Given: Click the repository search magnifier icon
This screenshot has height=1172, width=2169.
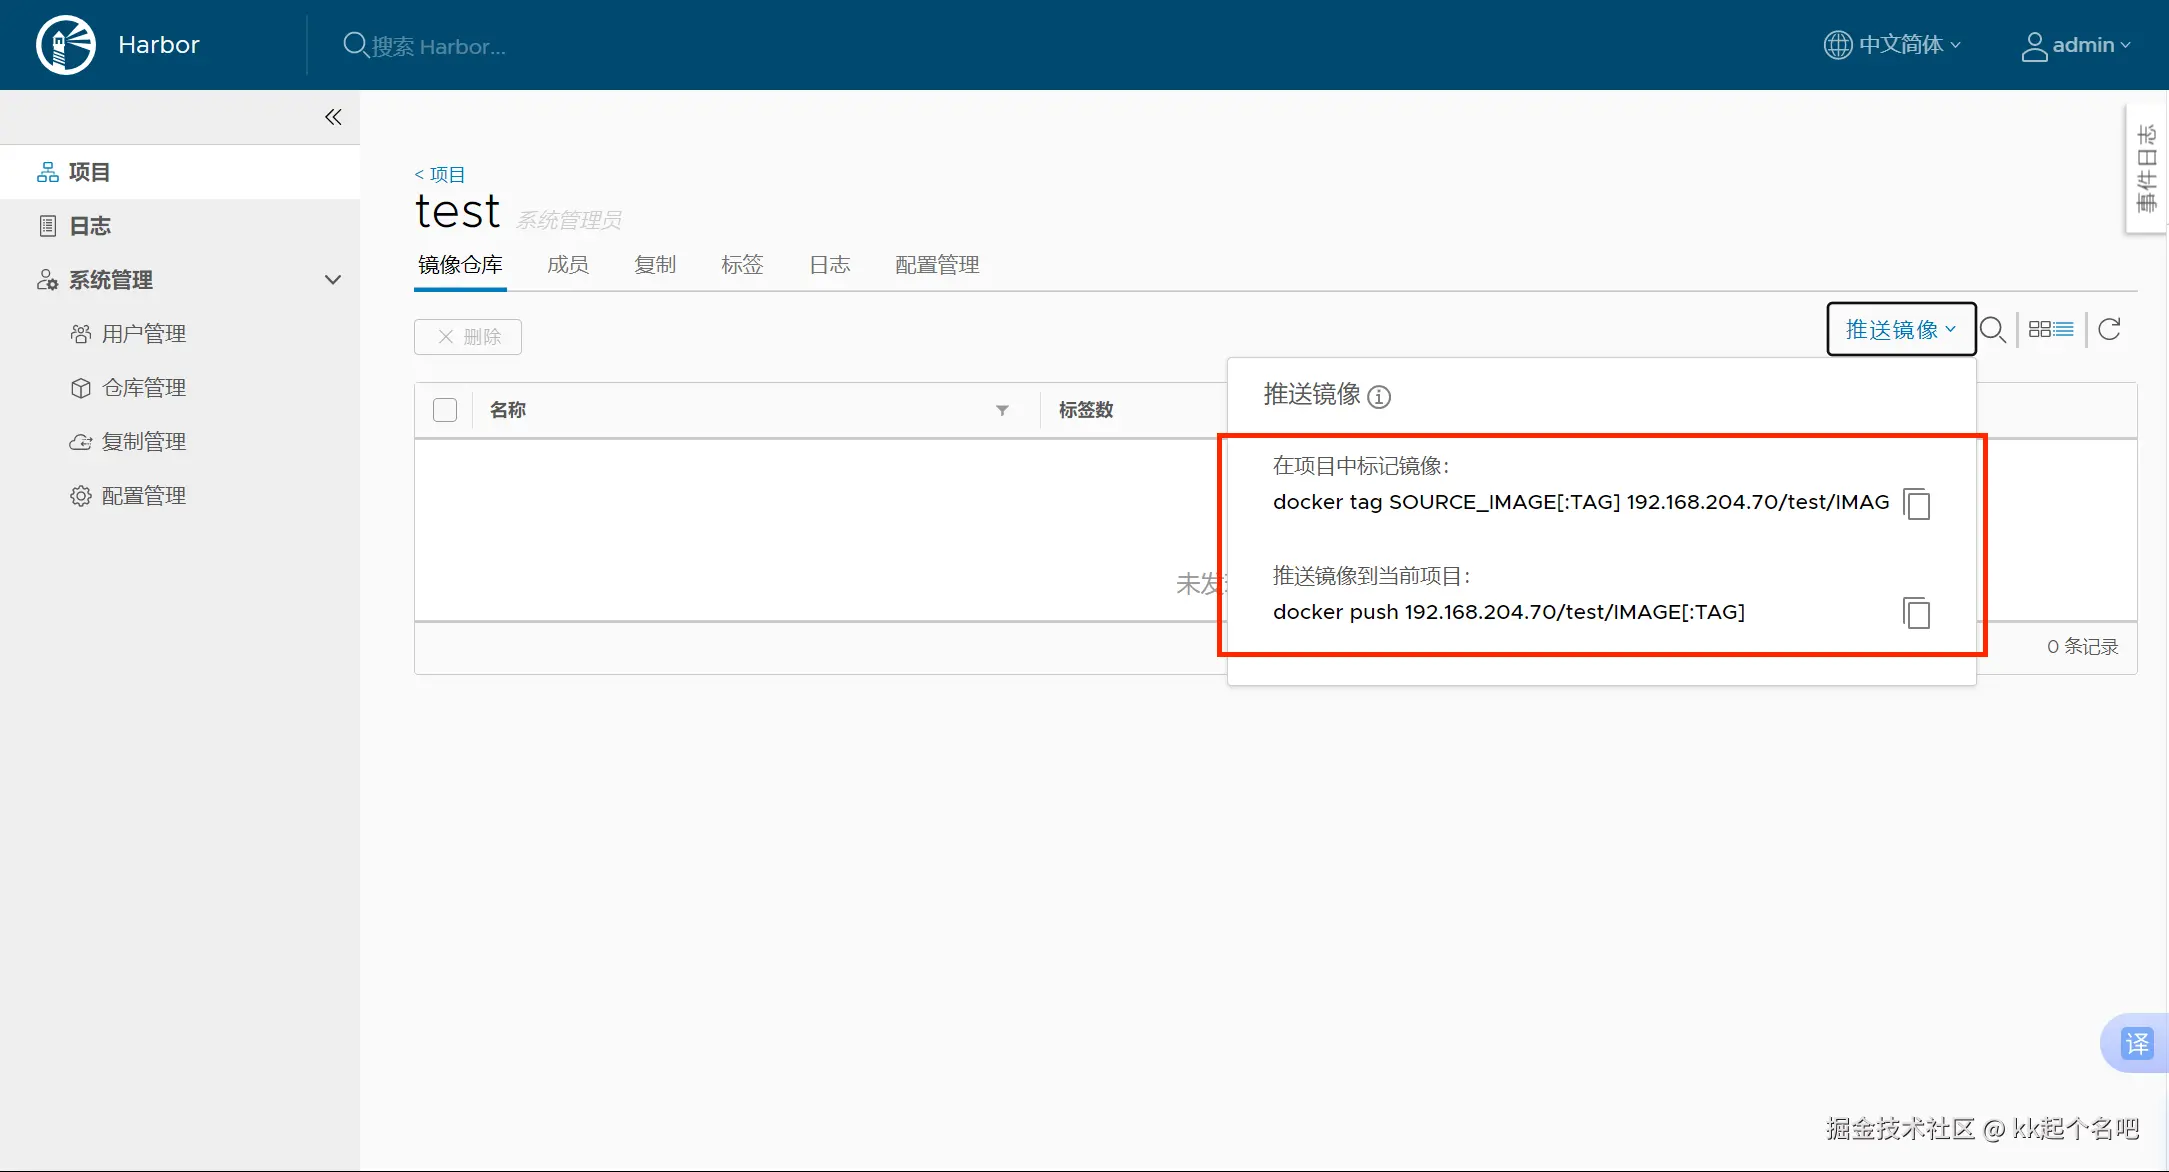Looking at the screenshot, I should [1992, 330].
